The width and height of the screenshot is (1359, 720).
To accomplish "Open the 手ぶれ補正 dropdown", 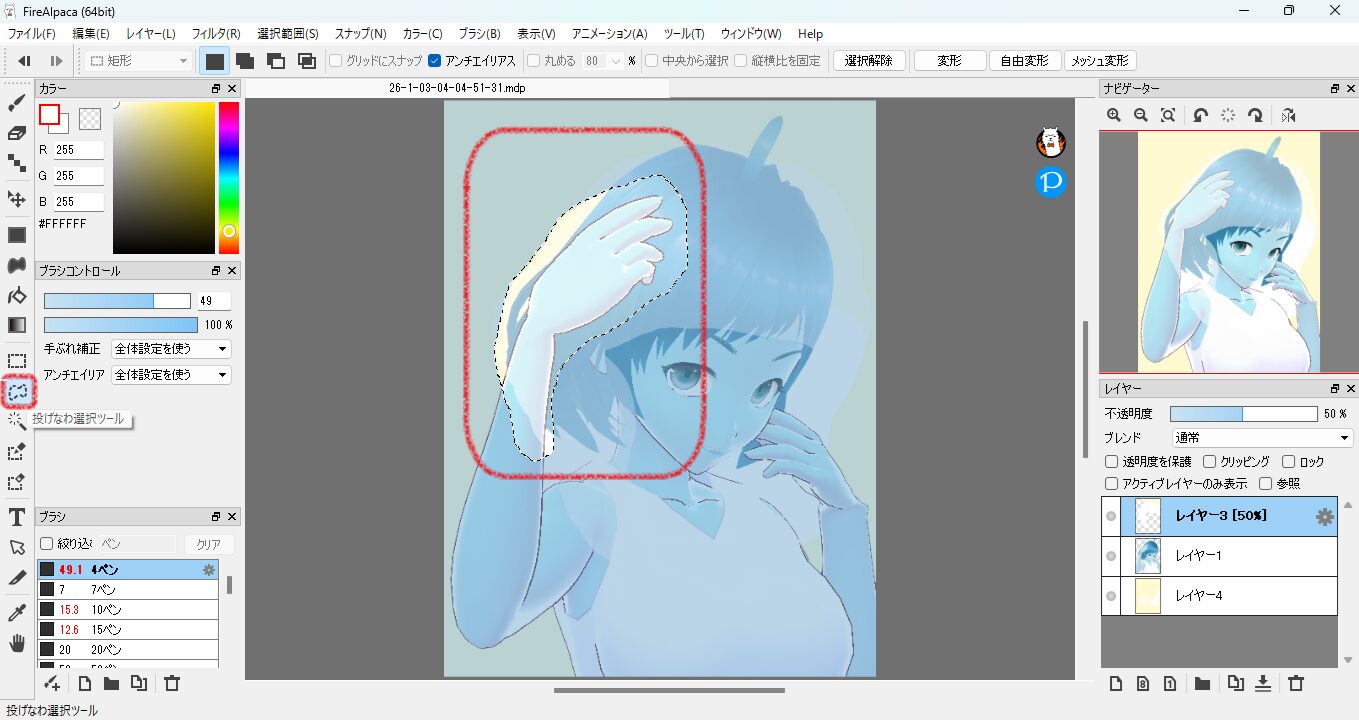I will pos(171,349).
